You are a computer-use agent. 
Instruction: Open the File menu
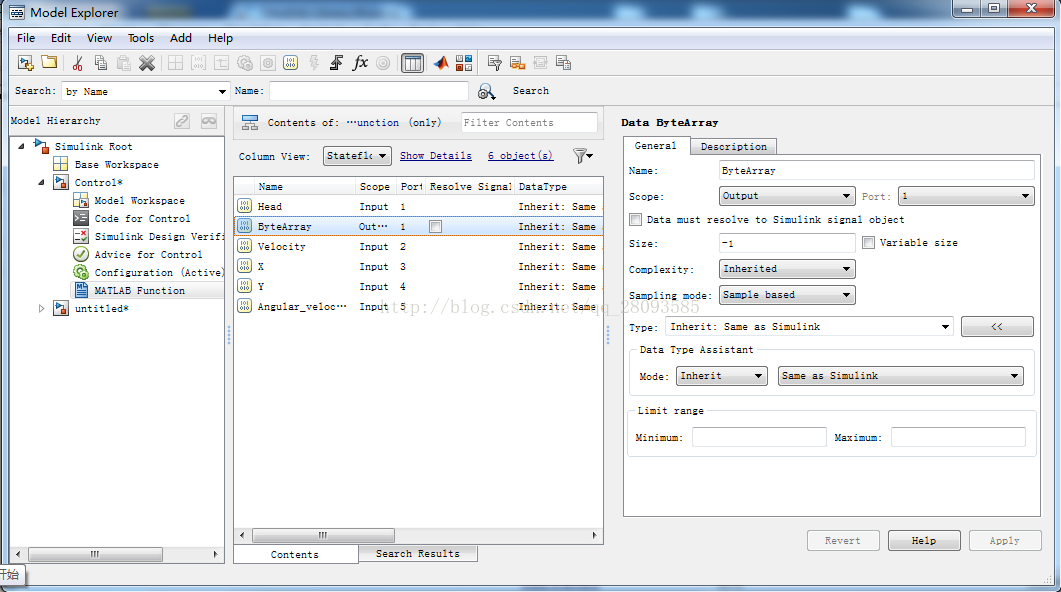click(x=26, y=38)
